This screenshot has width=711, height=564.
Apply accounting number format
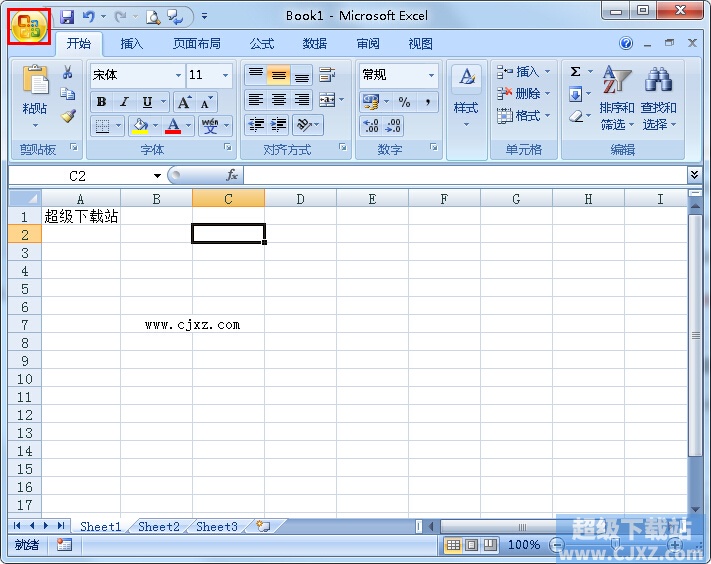[x=371, y=102]
